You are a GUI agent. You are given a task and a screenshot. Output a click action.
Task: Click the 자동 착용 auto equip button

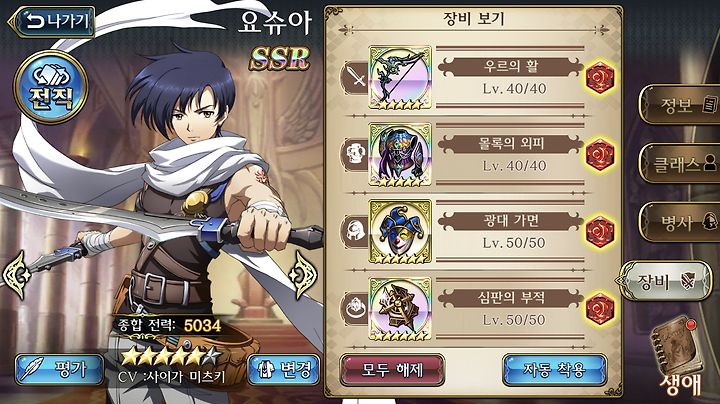click(555, 370)
